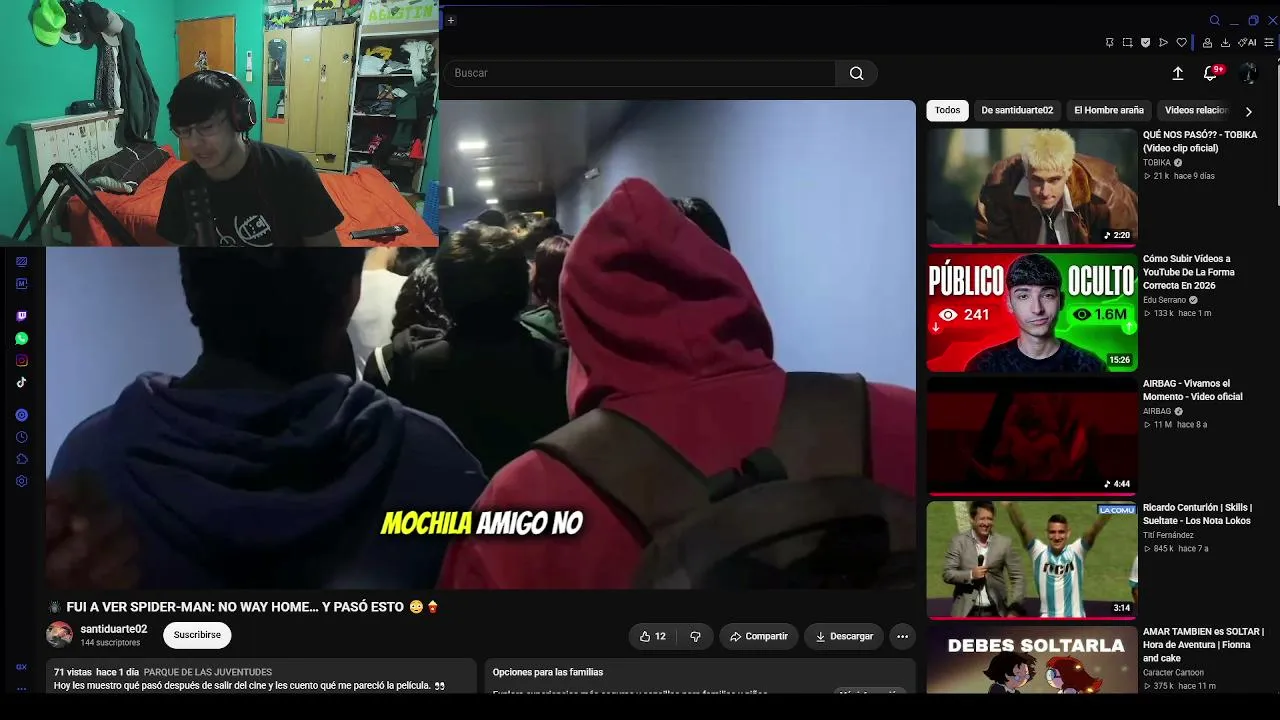Viewport: 1280px width, 720px height.
Task: Click the '144 suscriptores' text
Action: tap(110, 643)
